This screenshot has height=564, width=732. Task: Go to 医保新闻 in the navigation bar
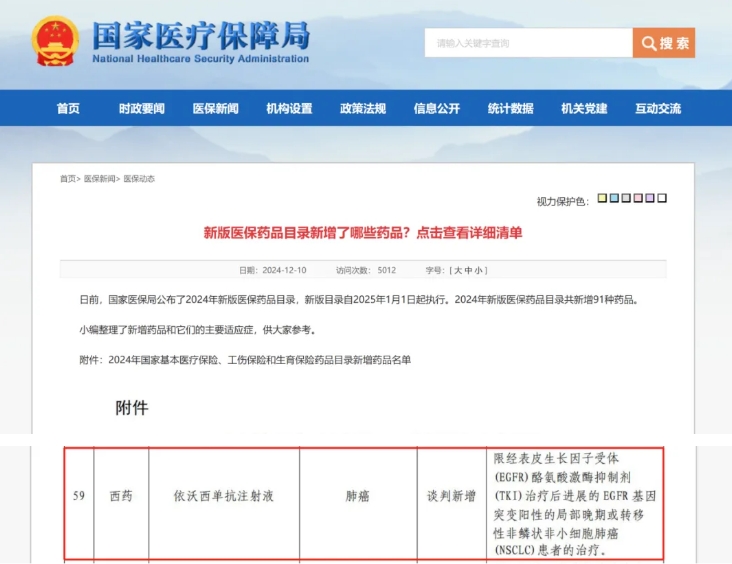pos(215,108)
